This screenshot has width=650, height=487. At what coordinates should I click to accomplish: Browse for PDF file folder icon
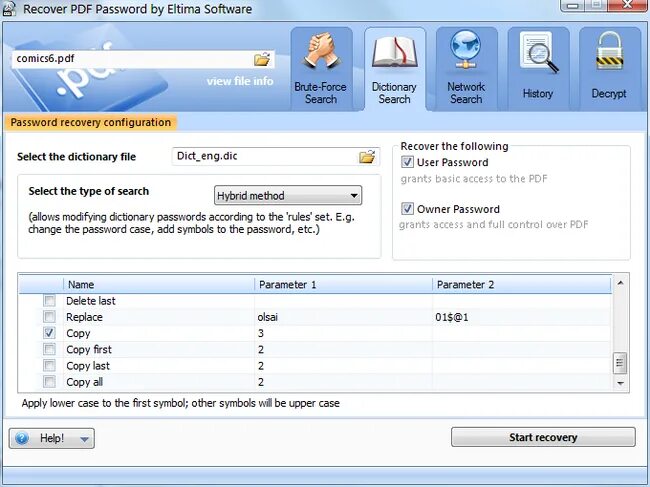(x=262, y=59)
